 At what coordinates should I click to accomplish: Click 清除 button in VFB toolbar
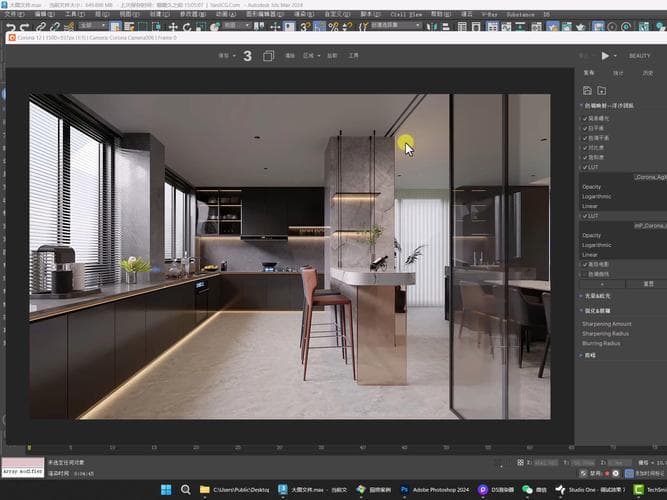tap(290, 56)
